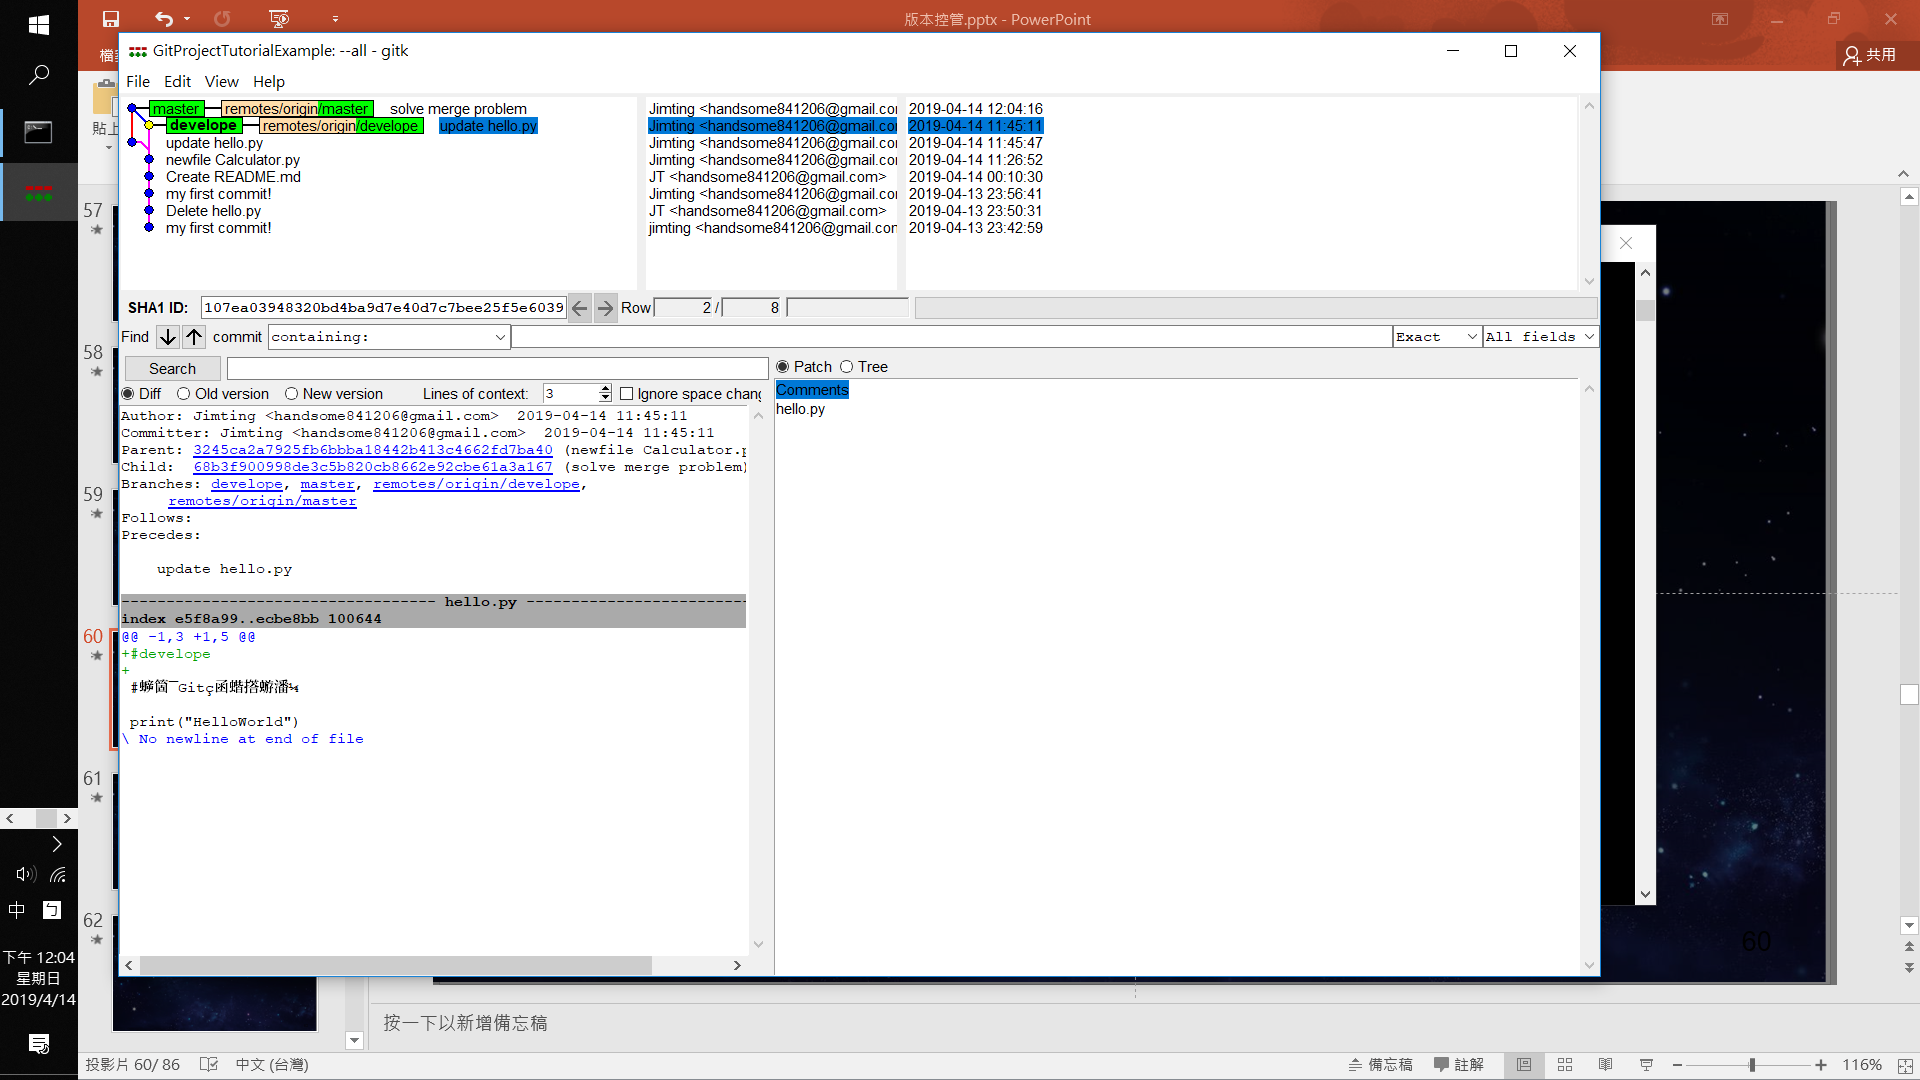Click the Search button
This screenshot has width=1920, height=1080.
click(172, 369)
